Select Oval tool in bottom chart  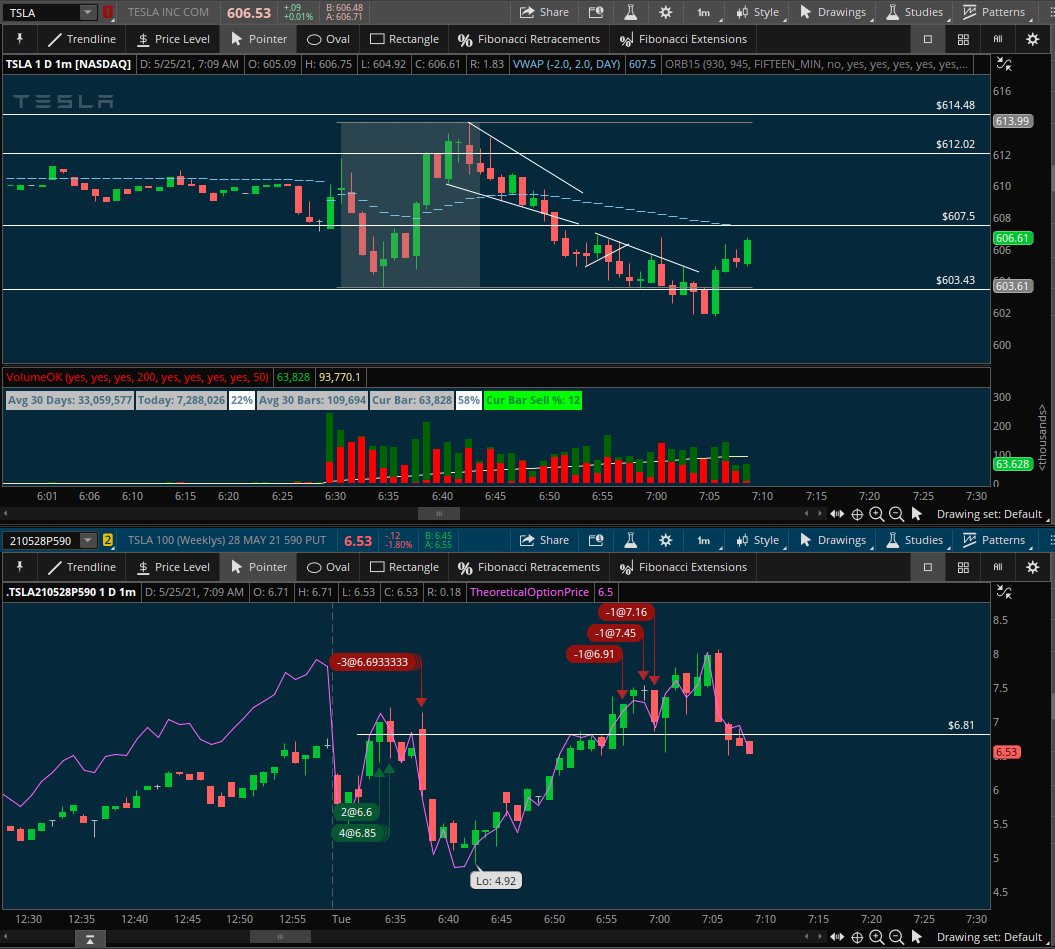click(328, 567)
